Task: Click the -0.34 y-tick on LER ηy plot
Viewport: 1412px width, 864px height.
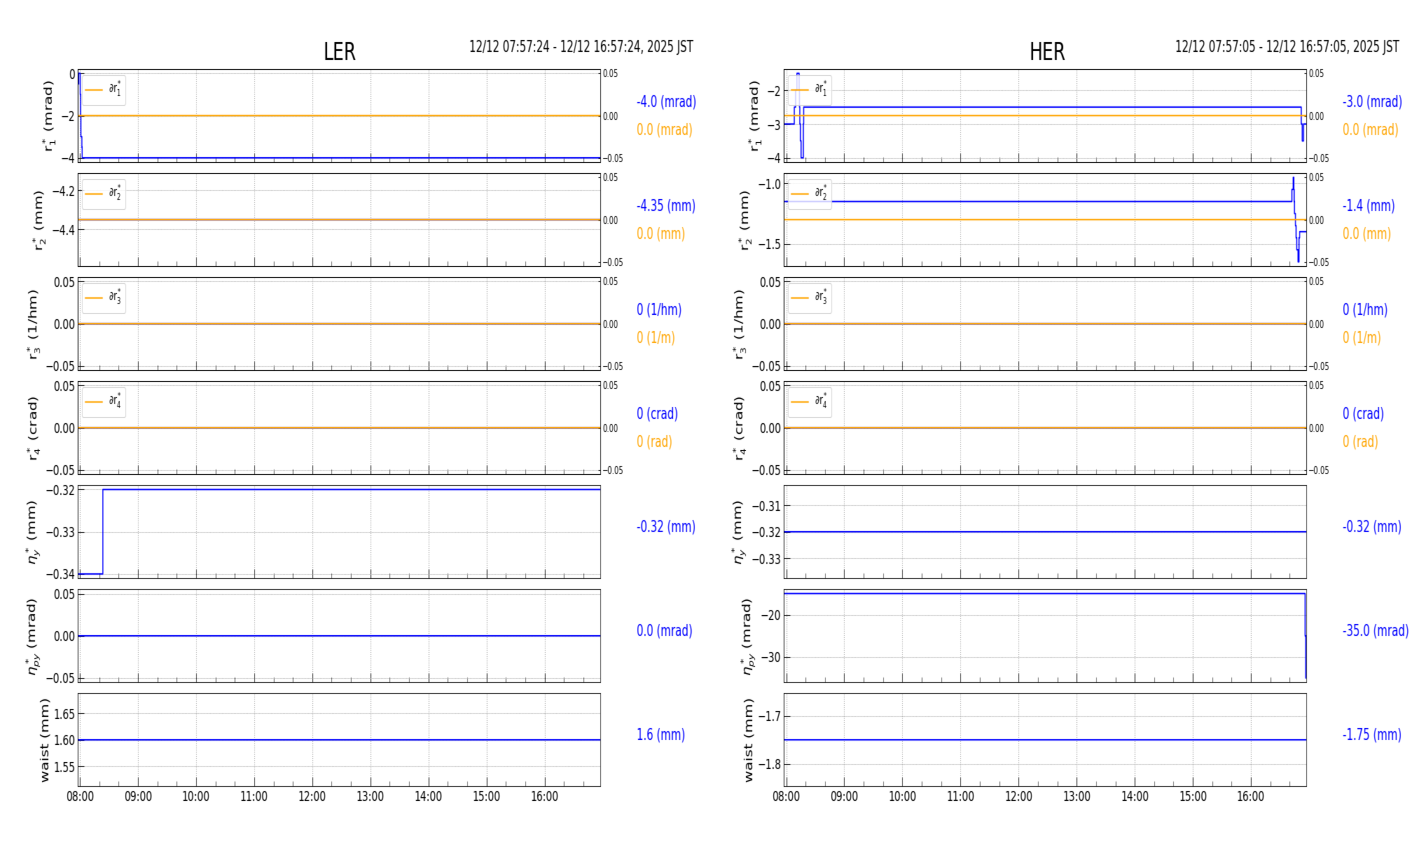Action: click(61, 574)
